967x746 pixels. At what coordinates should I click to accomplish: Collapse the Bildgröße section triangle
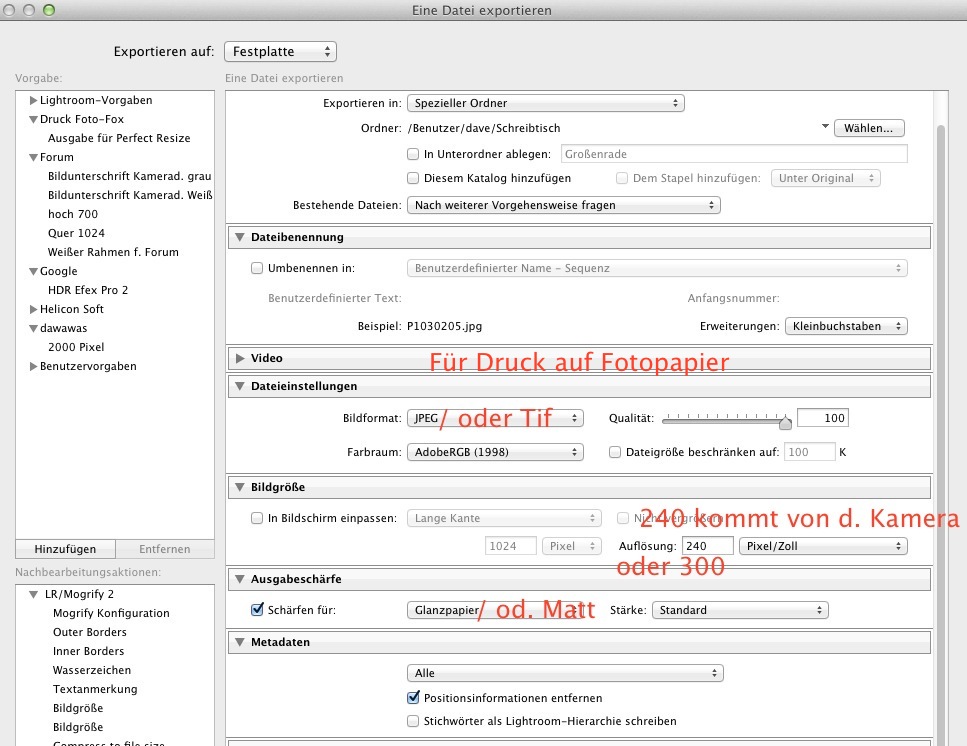coord(240,488)
